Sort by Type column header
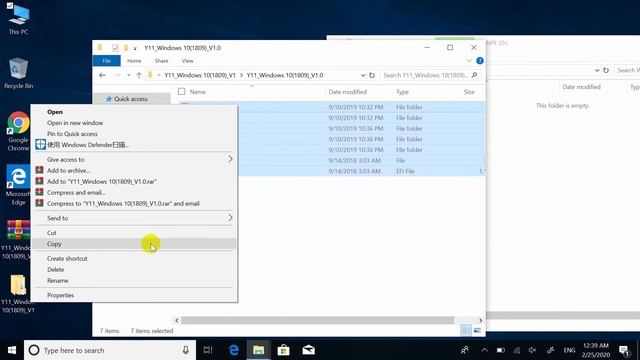This screenshot has width=640, height=360. click(402, 92)
